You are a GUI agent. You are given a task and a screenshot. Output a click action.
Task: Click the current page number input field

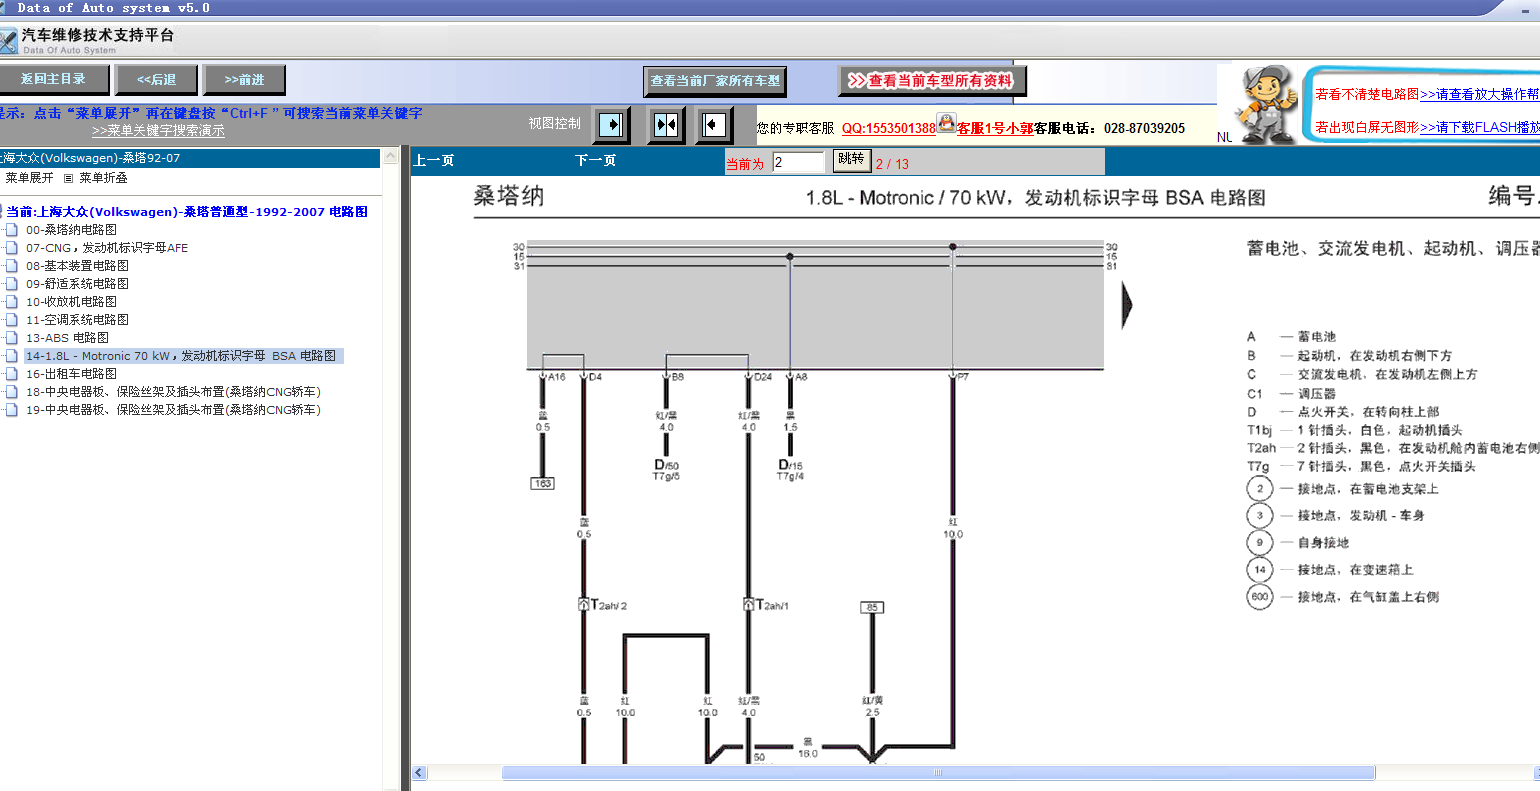tap(798, 162)
